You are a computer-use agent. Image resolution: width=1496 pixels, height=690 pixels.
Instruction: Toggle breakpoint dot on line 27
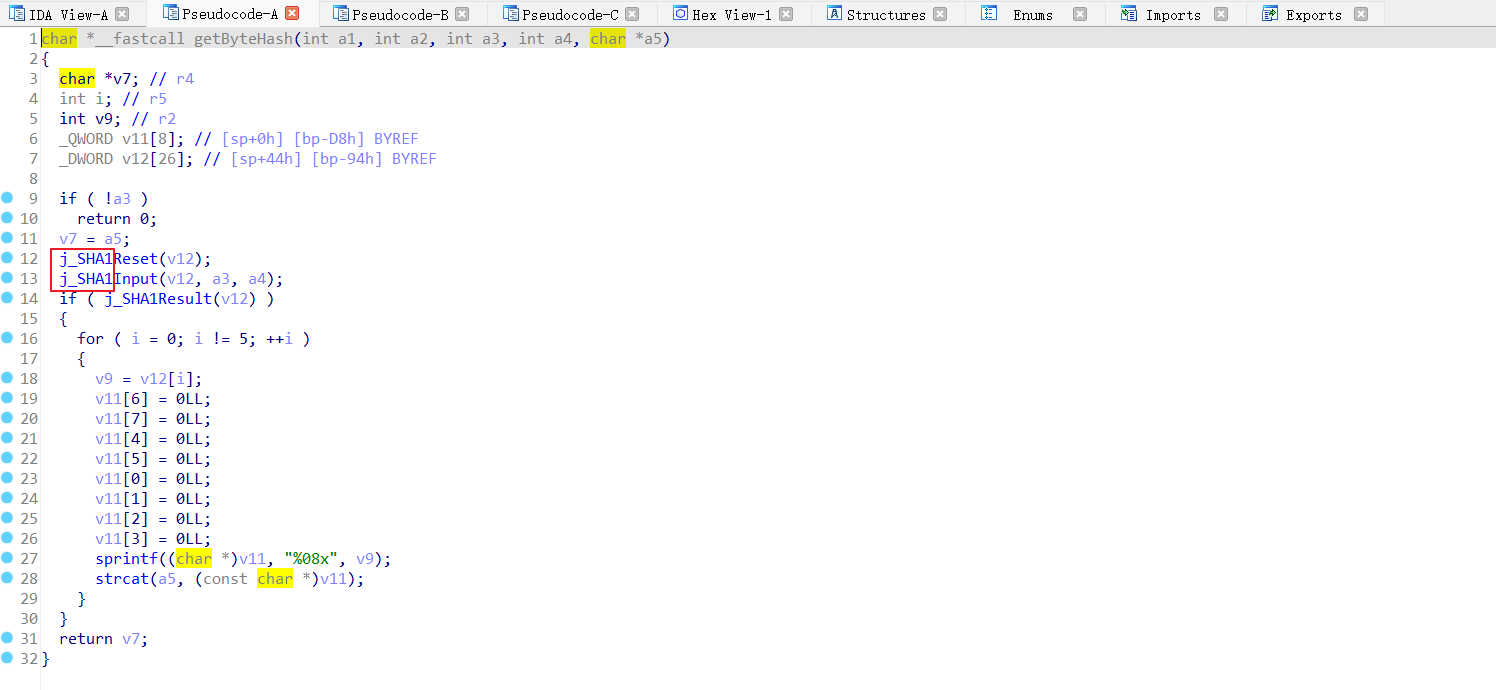tap(7, 558)
